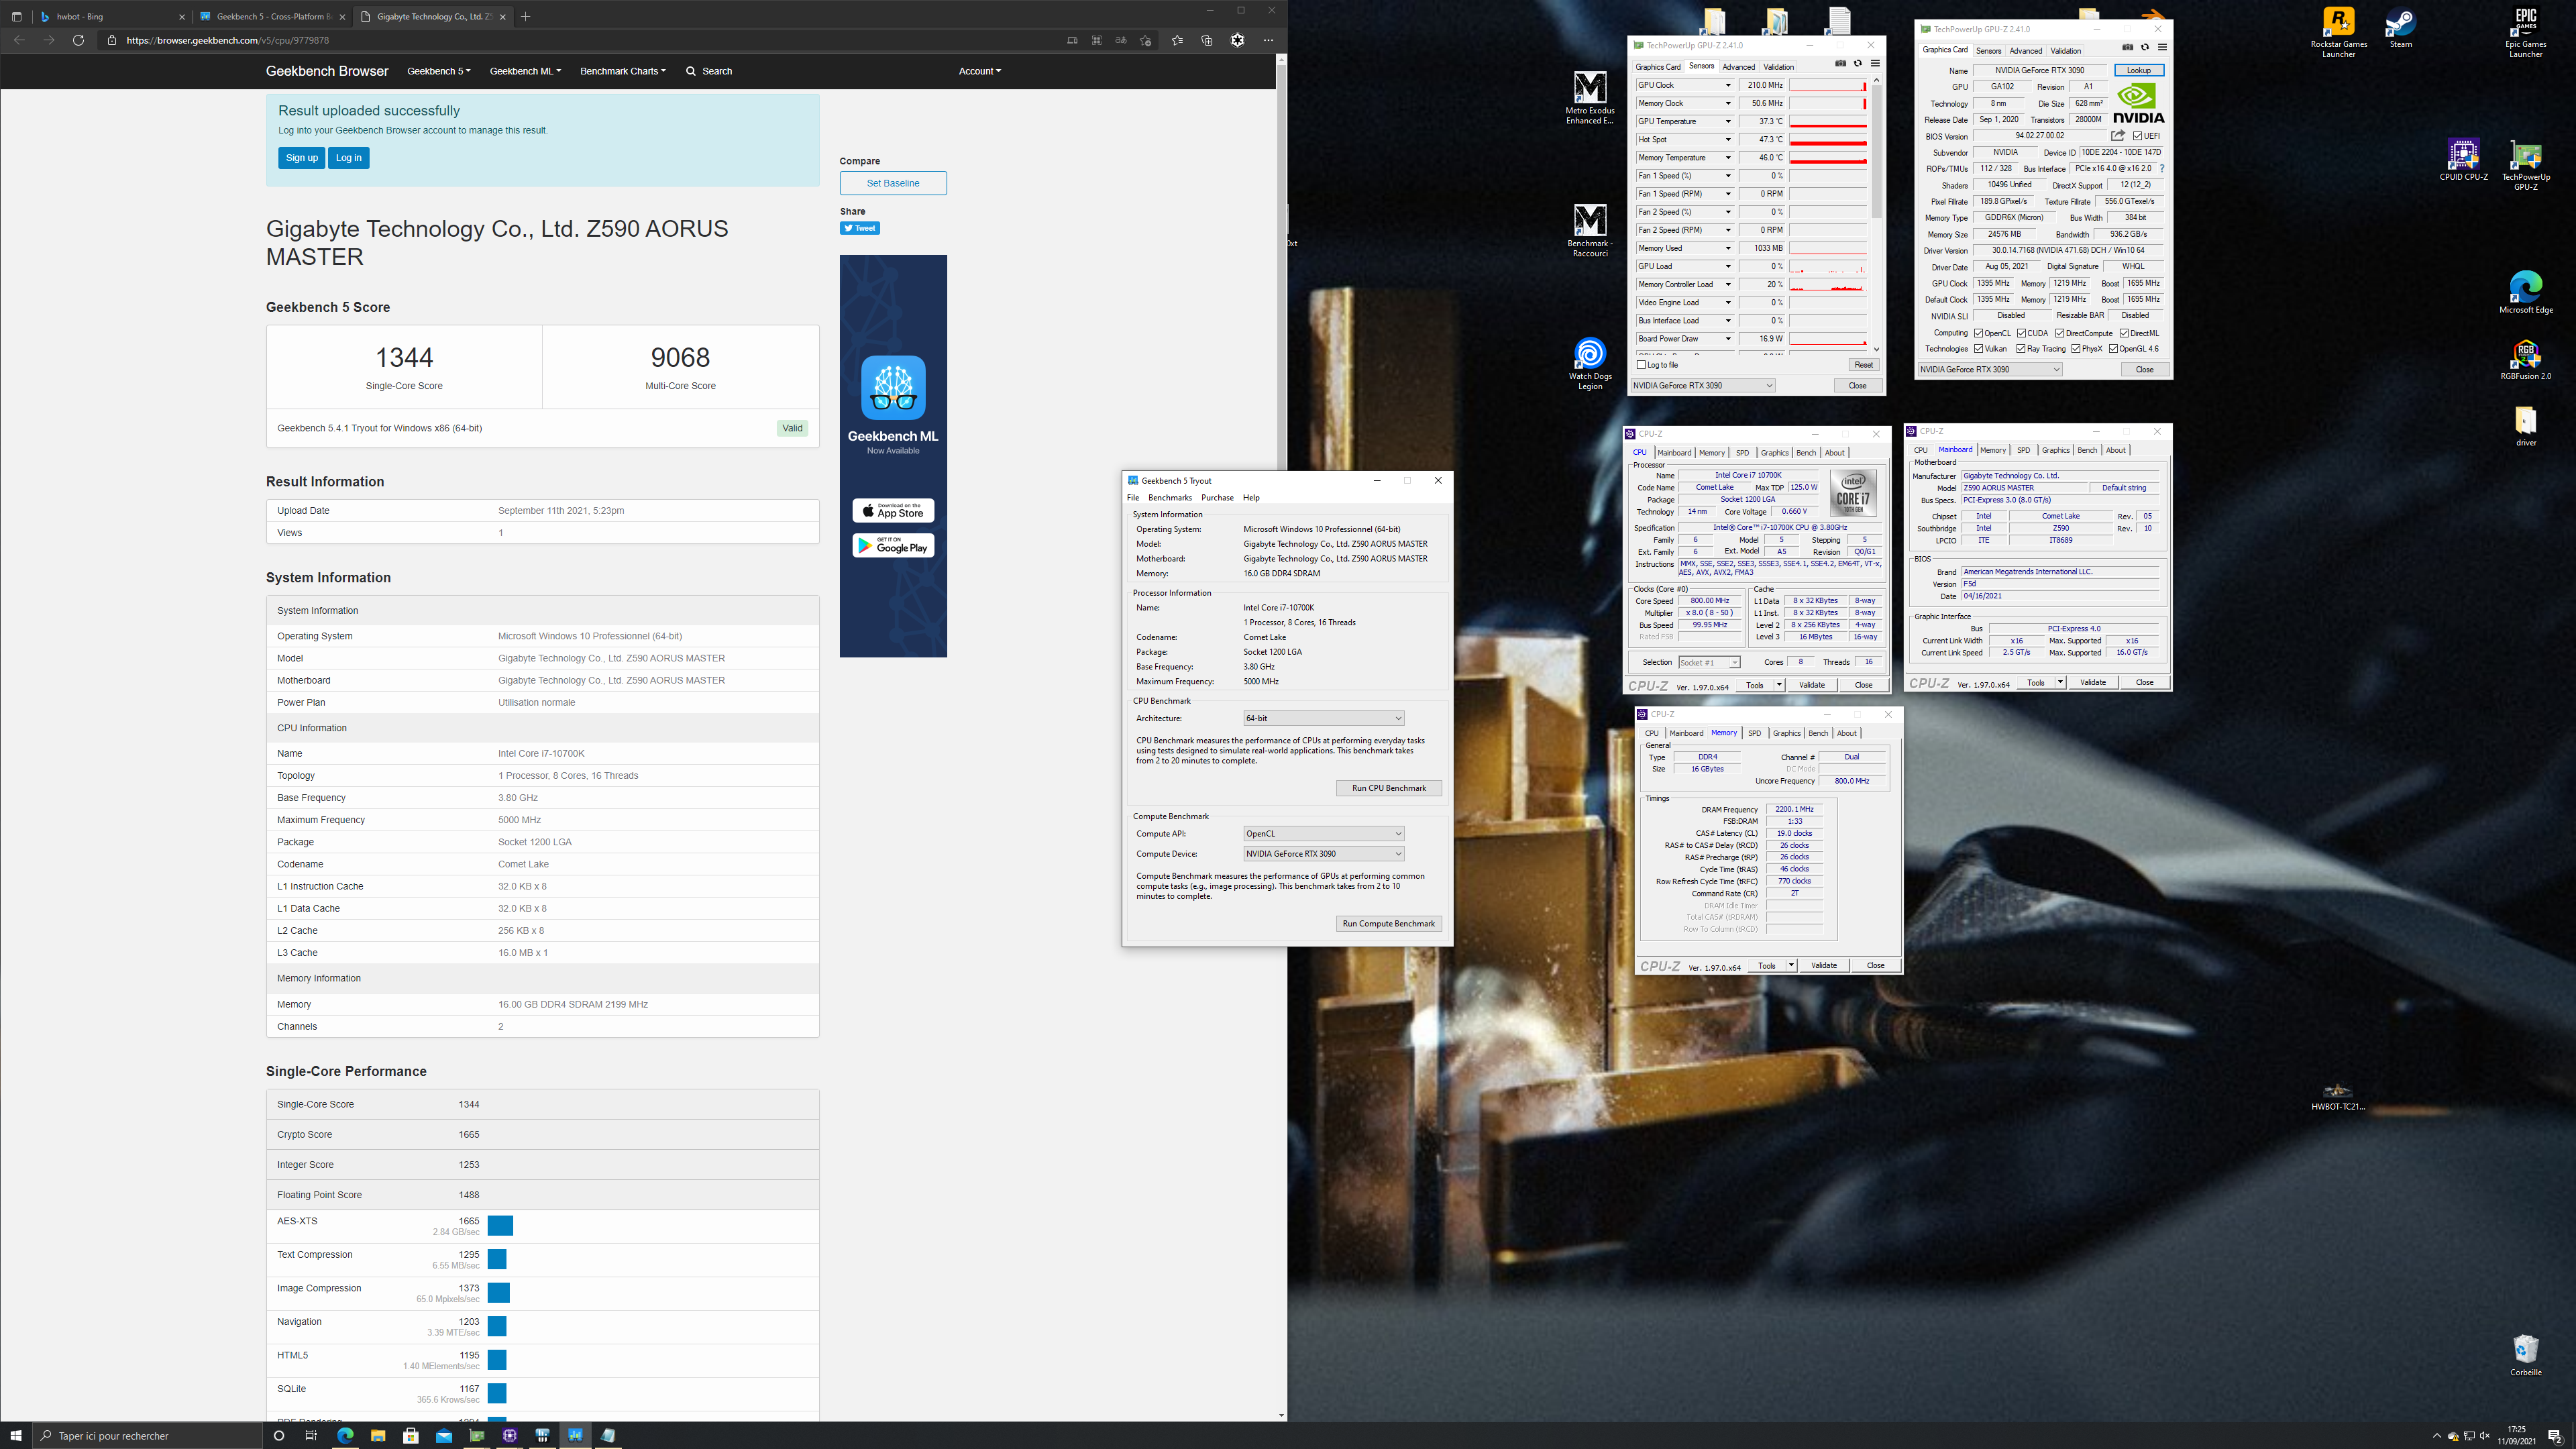Image resolution: width=2576 pixels, height=1449 pixels.
Task: Switch to Bench tab in CPU-Z CPU window
Action: coord(1806,453)
